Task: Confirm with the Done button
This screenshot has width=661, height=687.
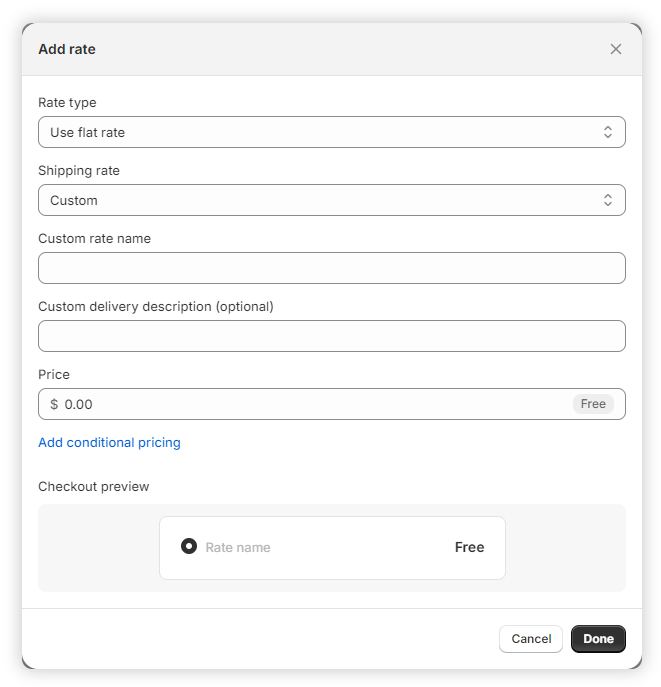Action: click(x=598, y=639)
